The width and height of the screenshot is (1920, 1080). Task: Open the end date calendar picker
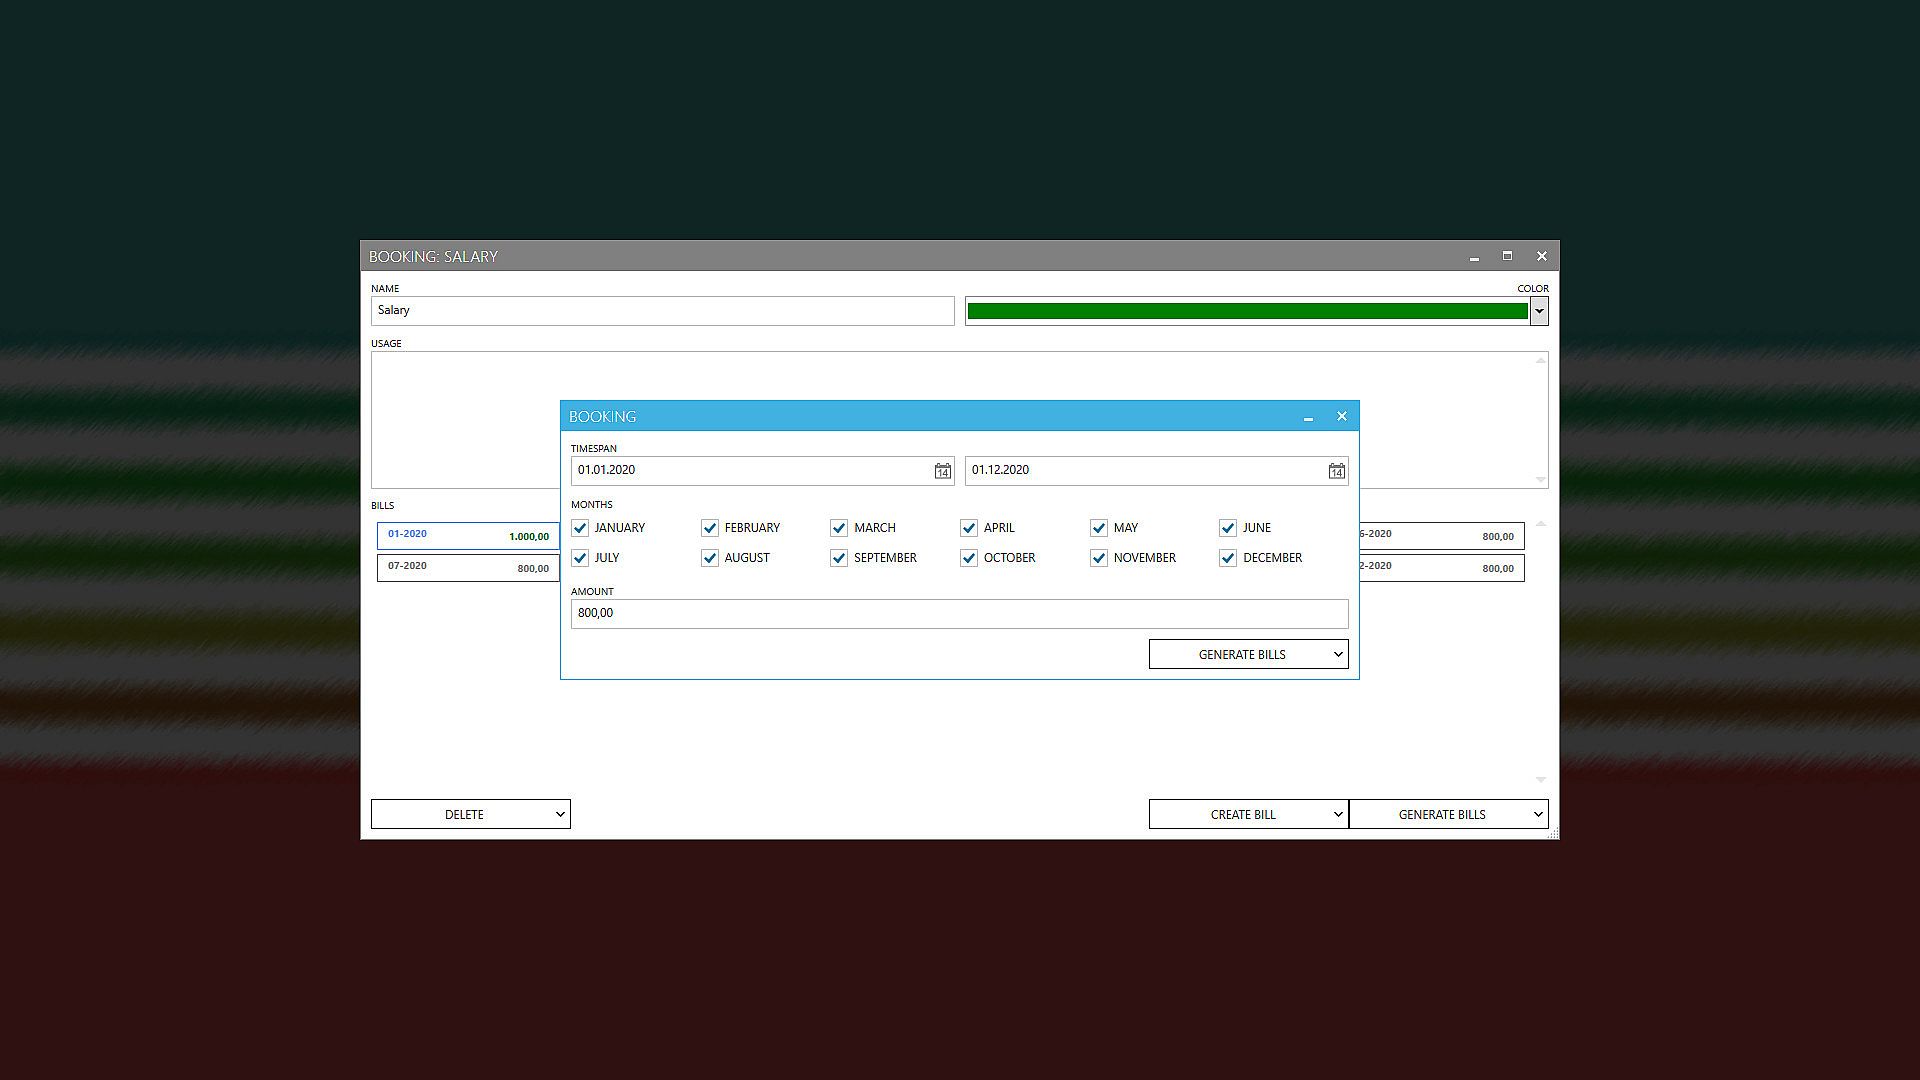tap(1336, 471)
